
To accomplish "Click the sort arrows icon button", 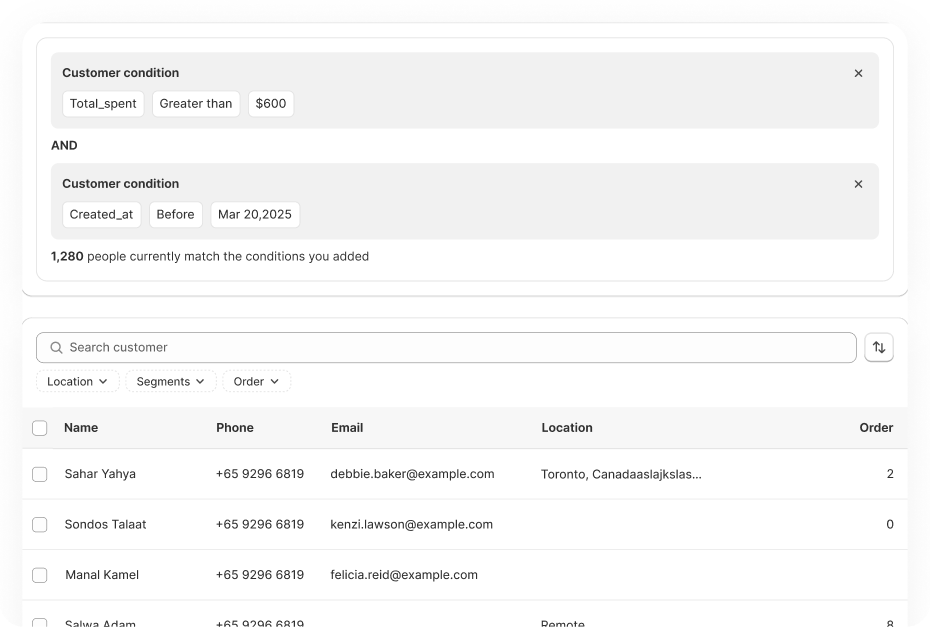I will (879, 347).
